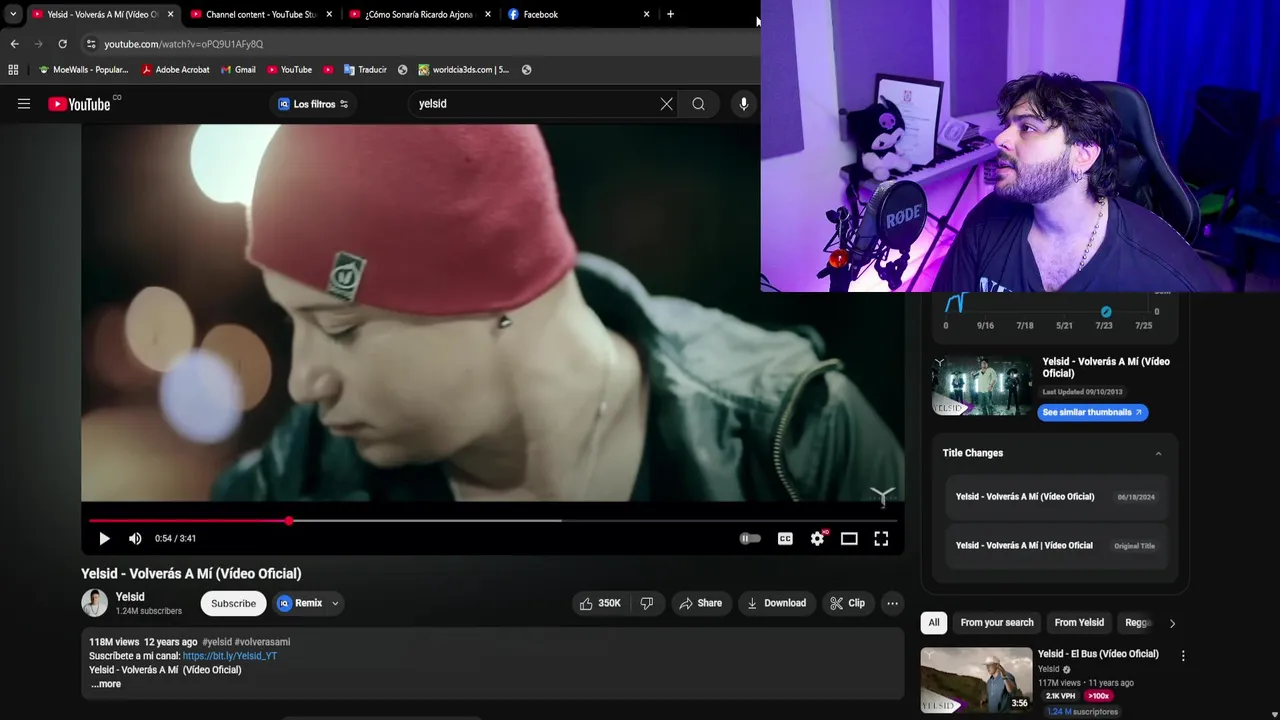The height and width of the screenshot is (720, 1280).
Task: Click the chart marker at 7/23
Action: (1106, 312)
